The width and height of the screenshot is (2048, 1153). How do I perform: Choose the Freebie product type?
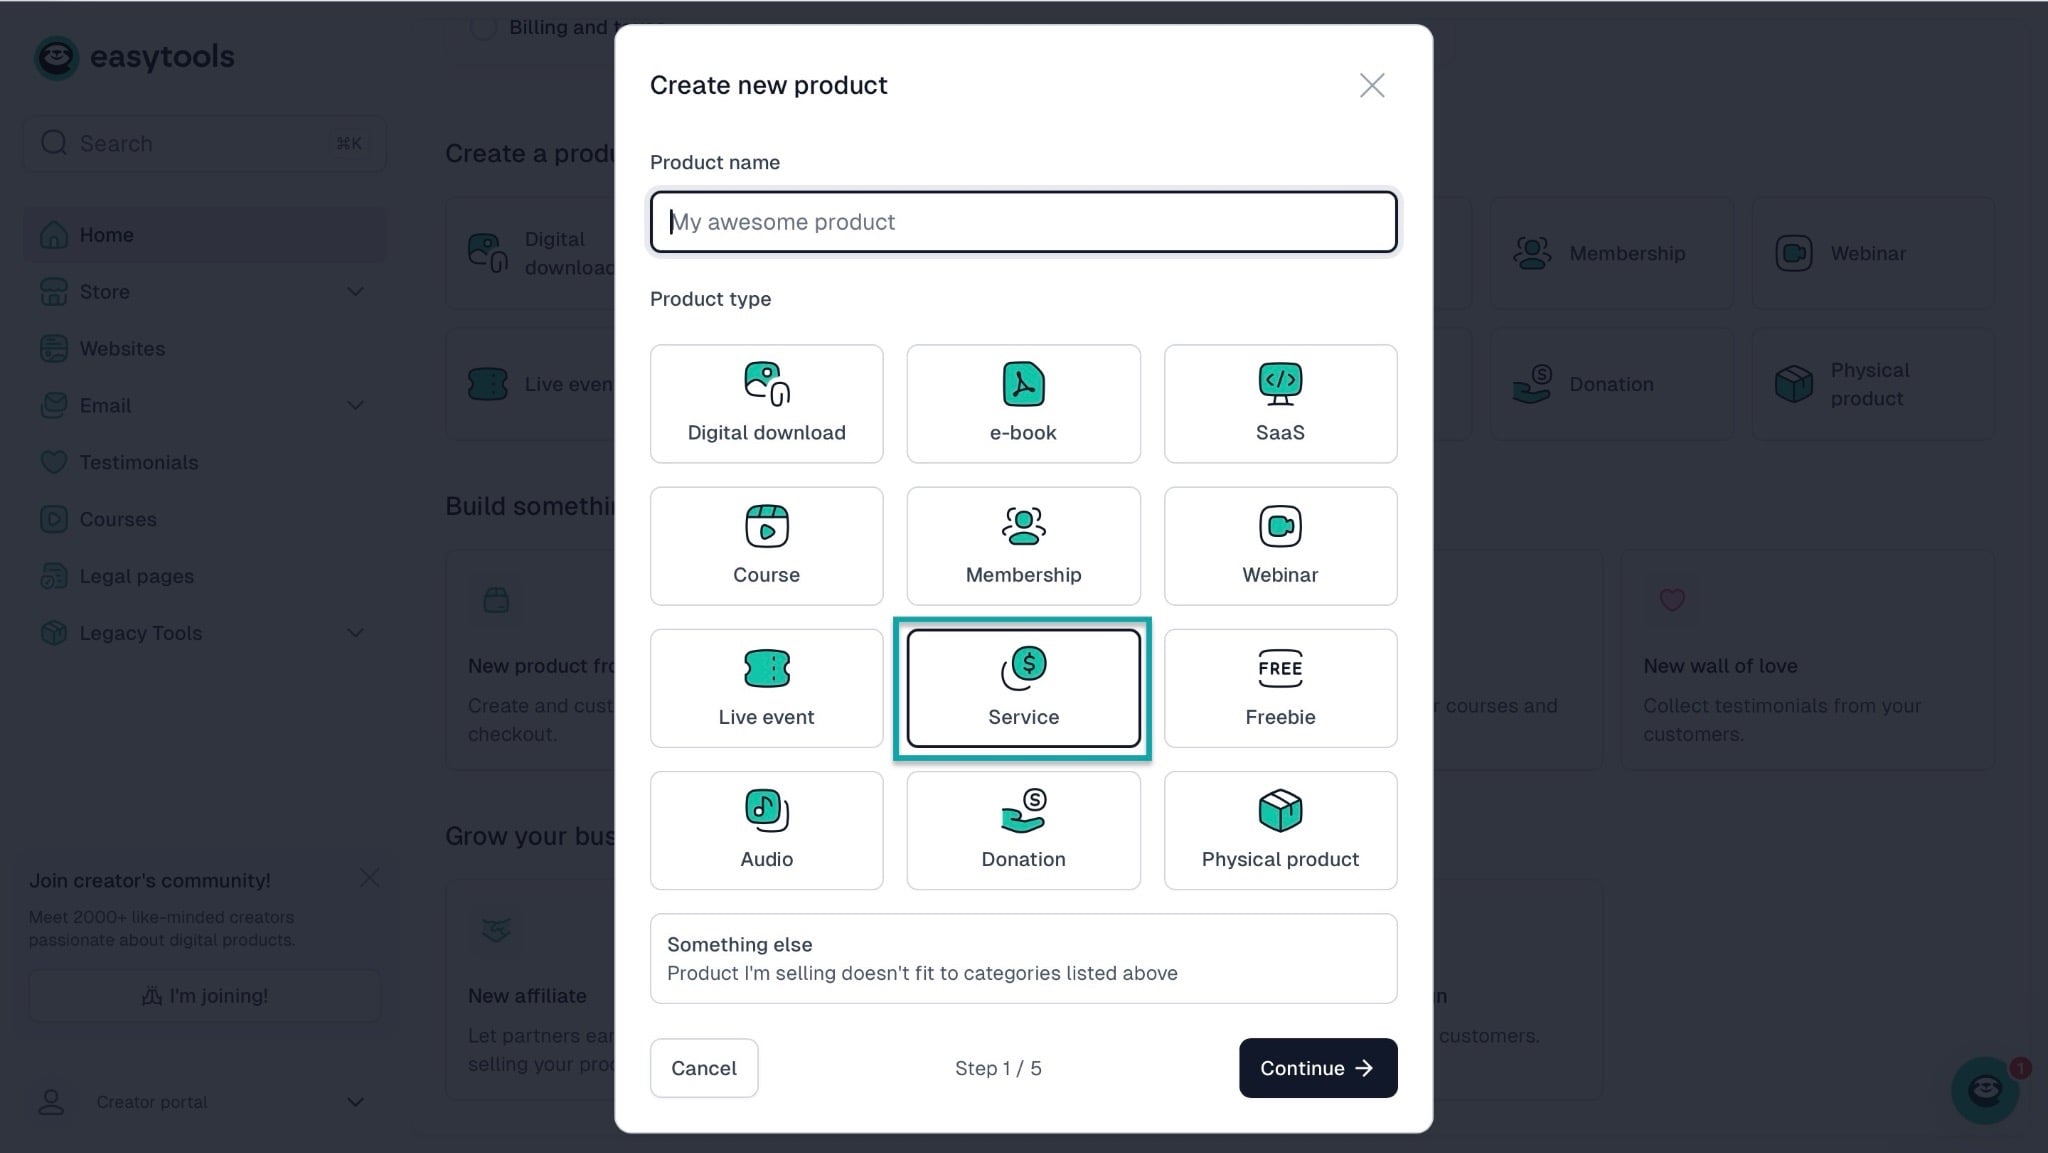[x=1280, y=688]
